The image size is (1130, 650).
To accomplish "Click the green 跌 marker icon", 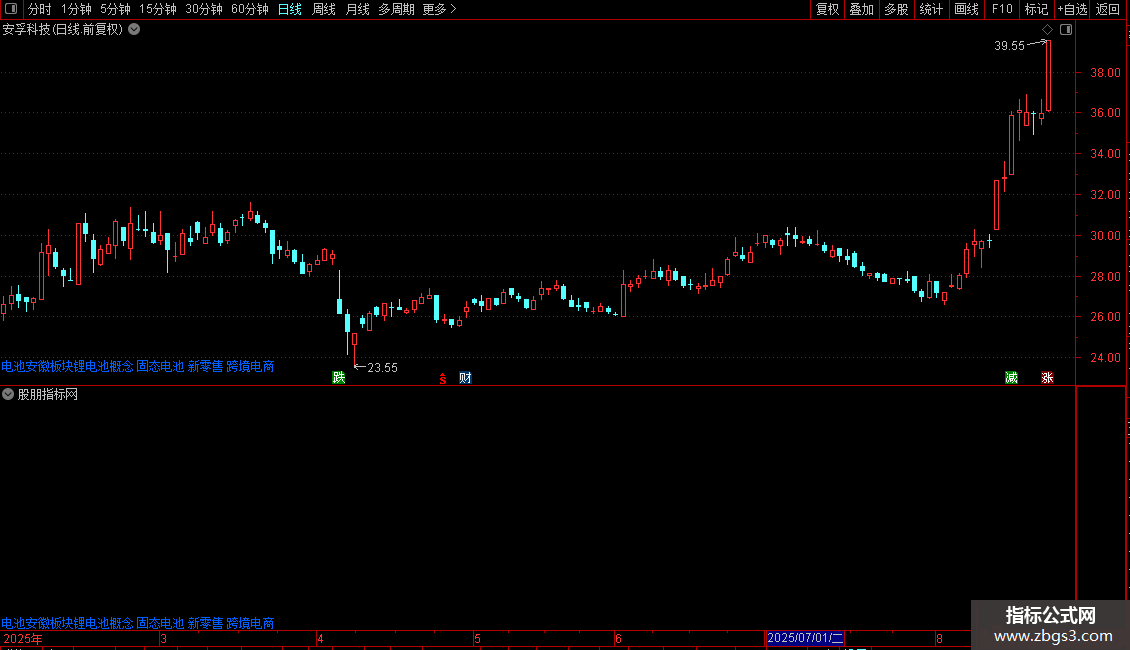I will (339, 378).
